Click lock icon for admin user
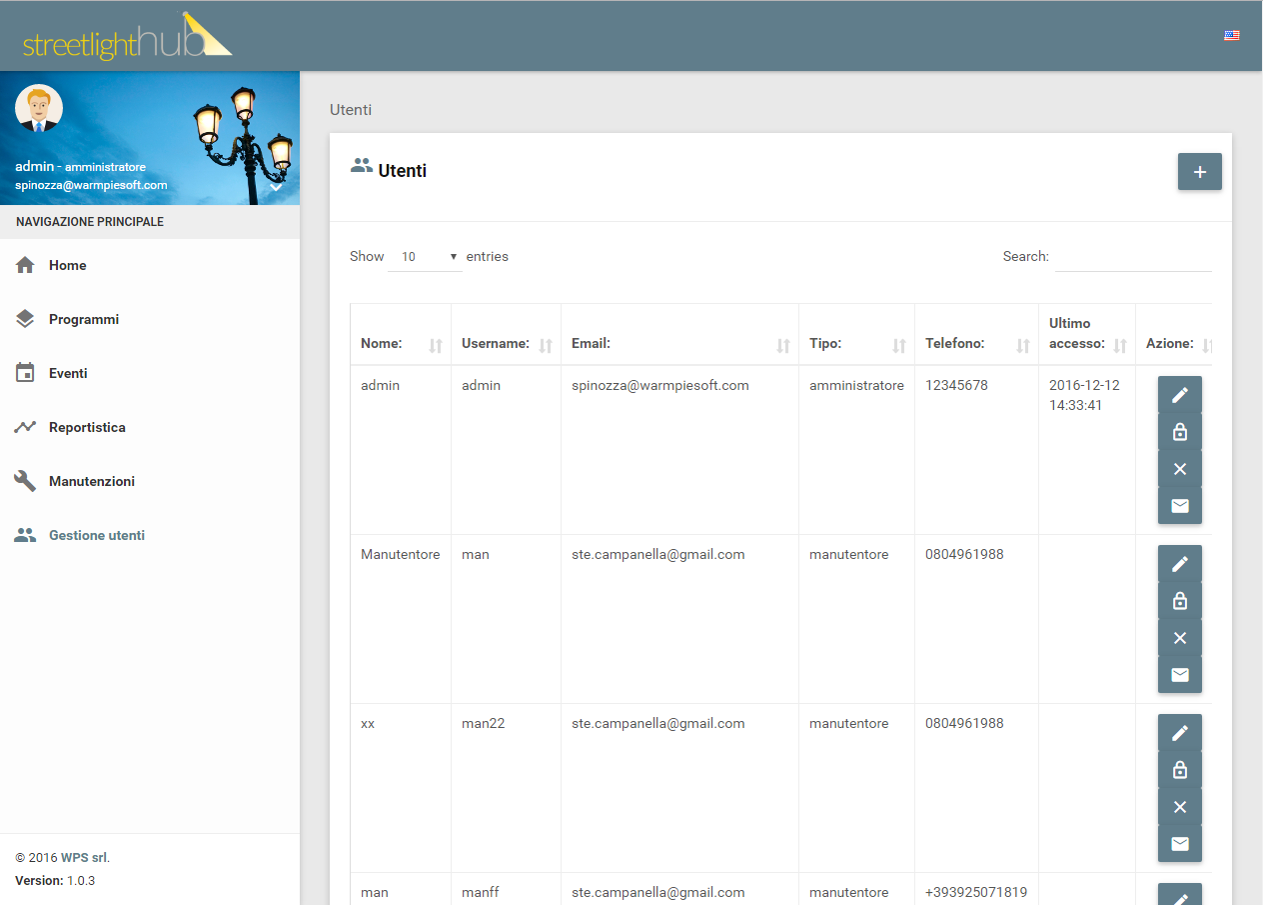The image size is (1263, 905). tap(1180, 432)
